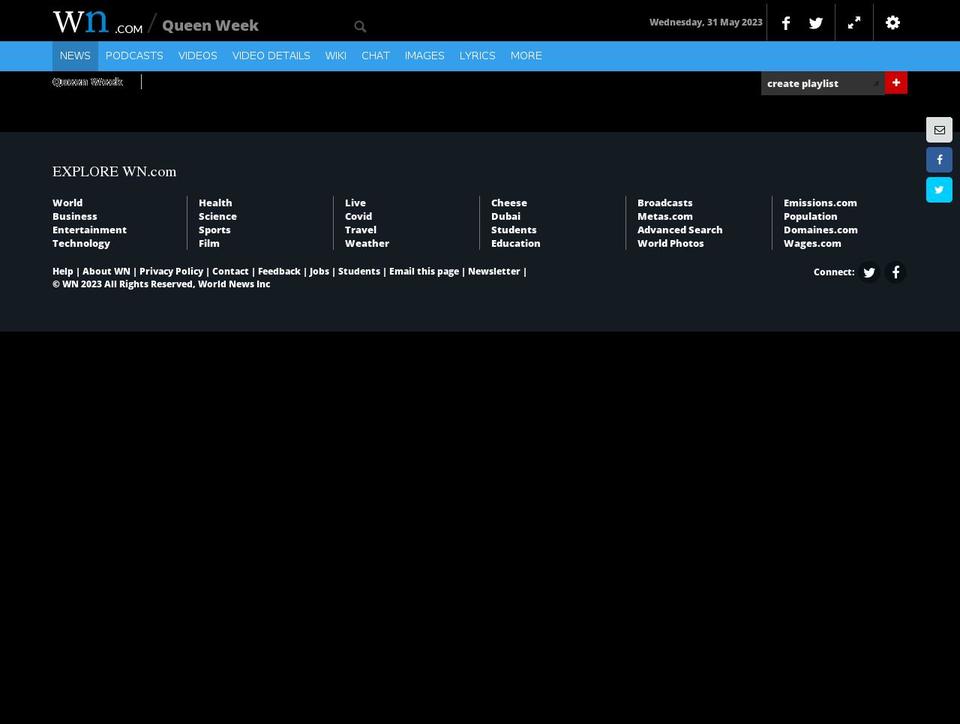Open Entertainment footer link
Screen dimensions: 960x724
pyautogui.click(x=89, y=230)
